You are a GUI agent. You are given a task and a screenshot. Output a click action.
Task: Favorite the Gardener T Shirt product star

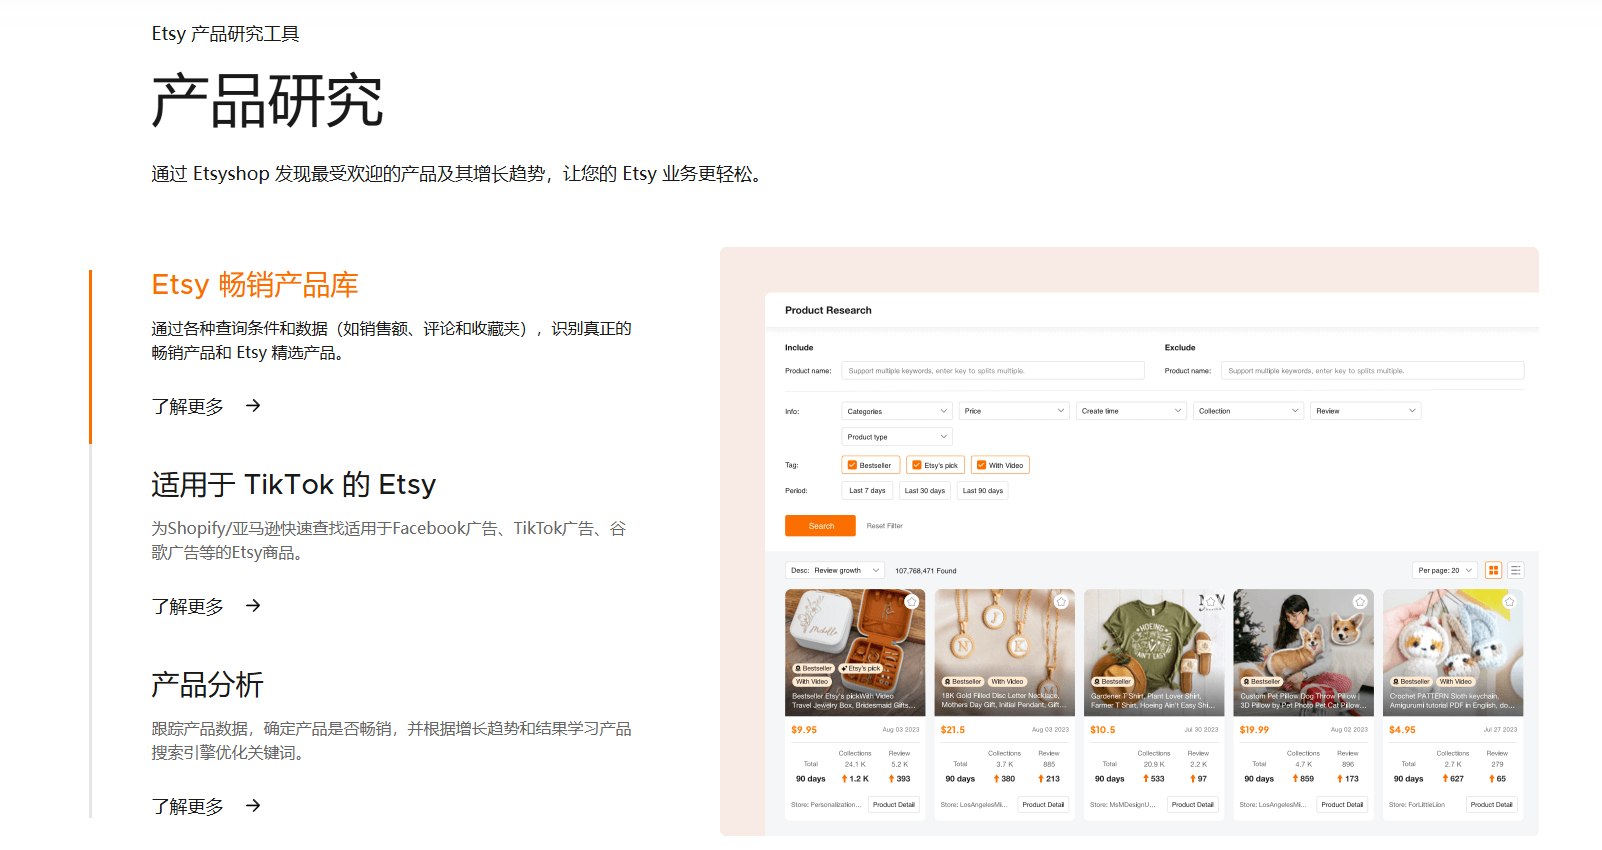click(x=1211, y=602)
